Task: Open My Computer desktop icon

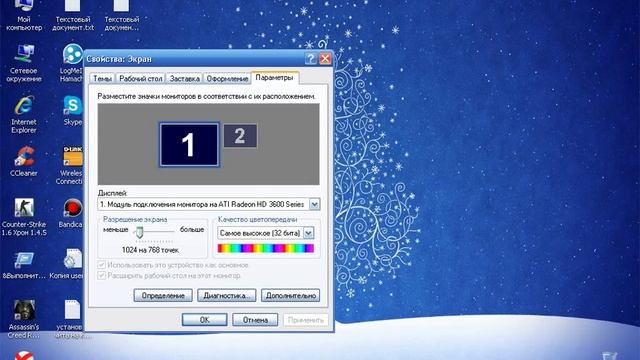Action: 24,16
